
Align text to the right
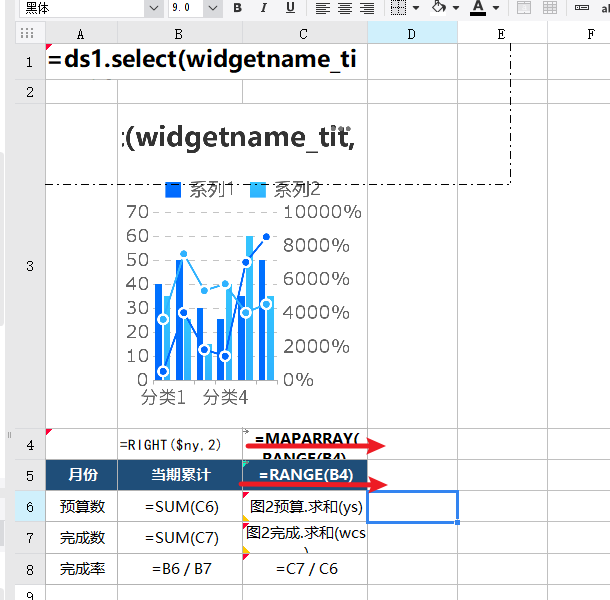(367, 7)
